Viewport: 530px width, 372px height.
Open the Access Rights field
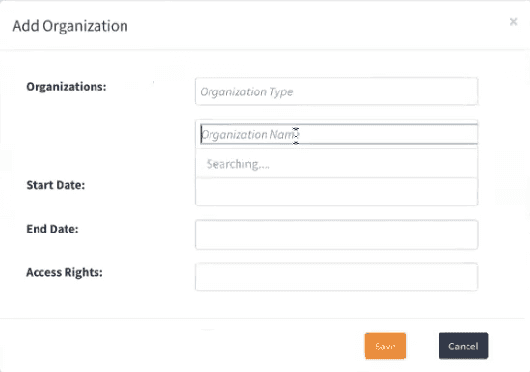pos(336,277)
